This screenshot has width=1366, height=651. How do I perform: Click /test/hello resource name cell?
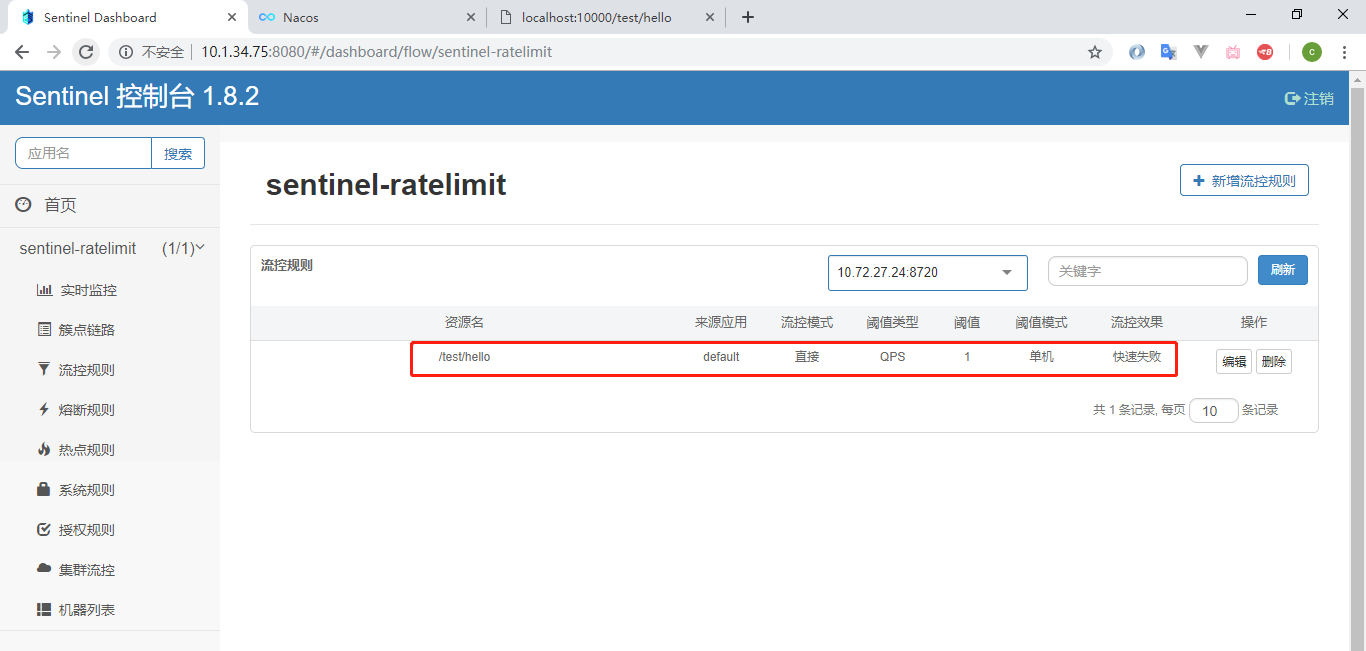[x=464, y=357]
